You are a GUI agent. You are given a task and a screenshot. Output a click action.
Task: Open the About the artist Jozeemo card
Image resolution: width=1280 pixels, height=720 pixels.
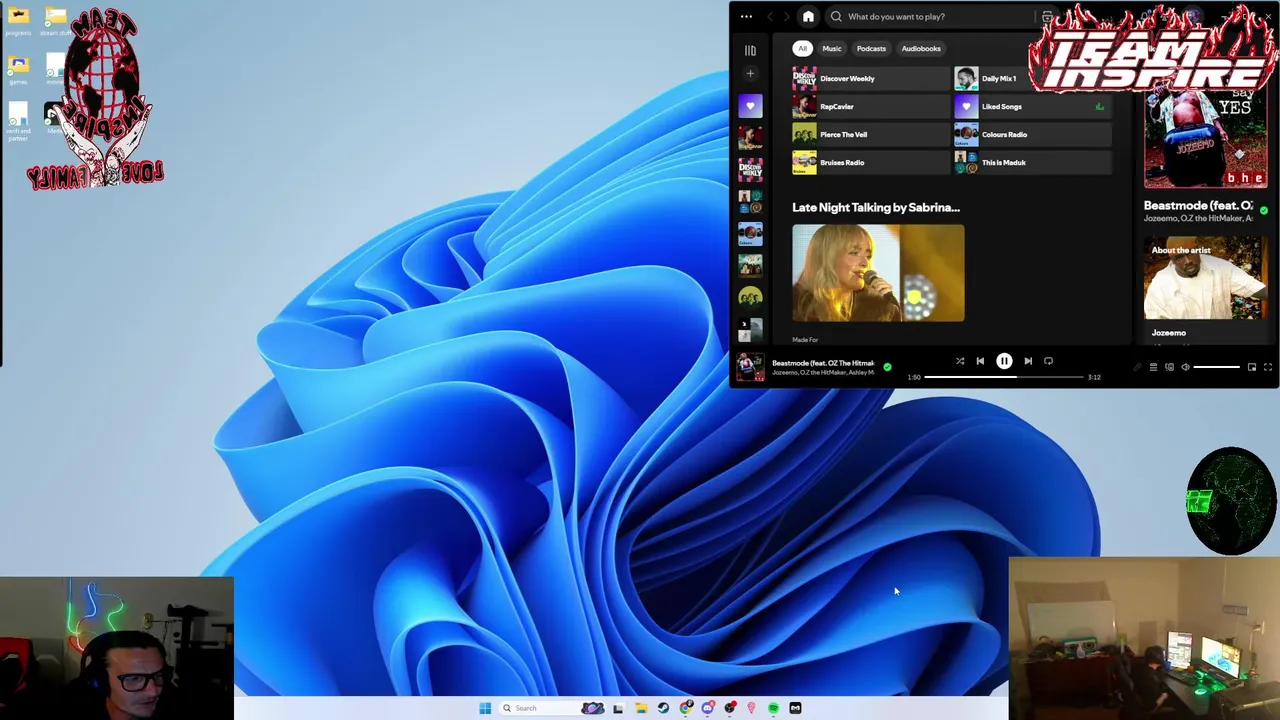(1206, 290)
